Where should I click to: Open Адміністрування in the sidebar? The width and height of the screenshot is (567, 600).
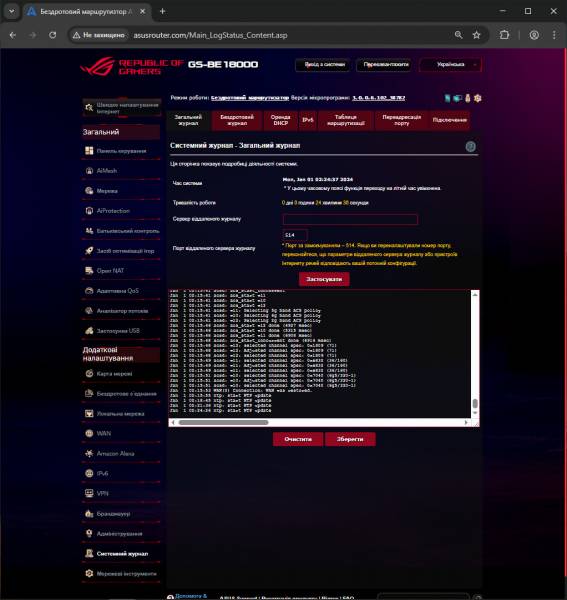point(121,533)
